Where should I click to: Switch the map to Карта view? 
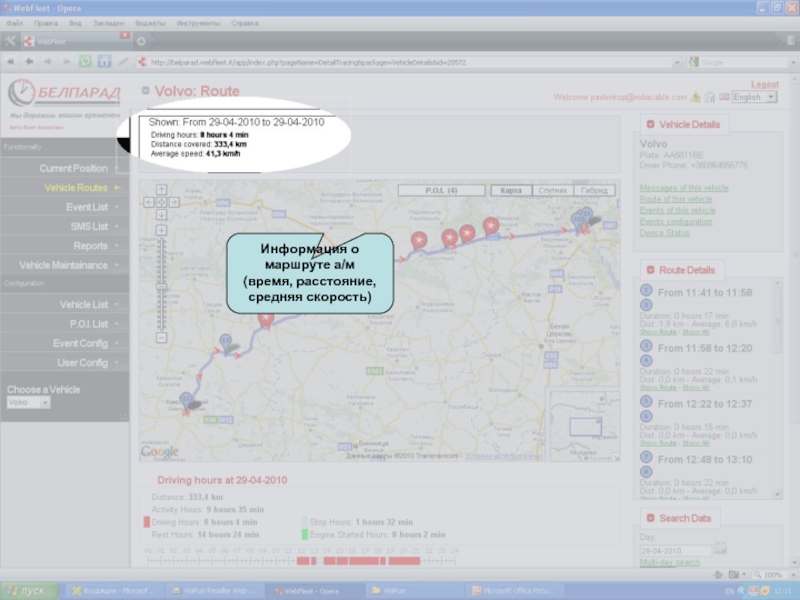pos(511,190)
